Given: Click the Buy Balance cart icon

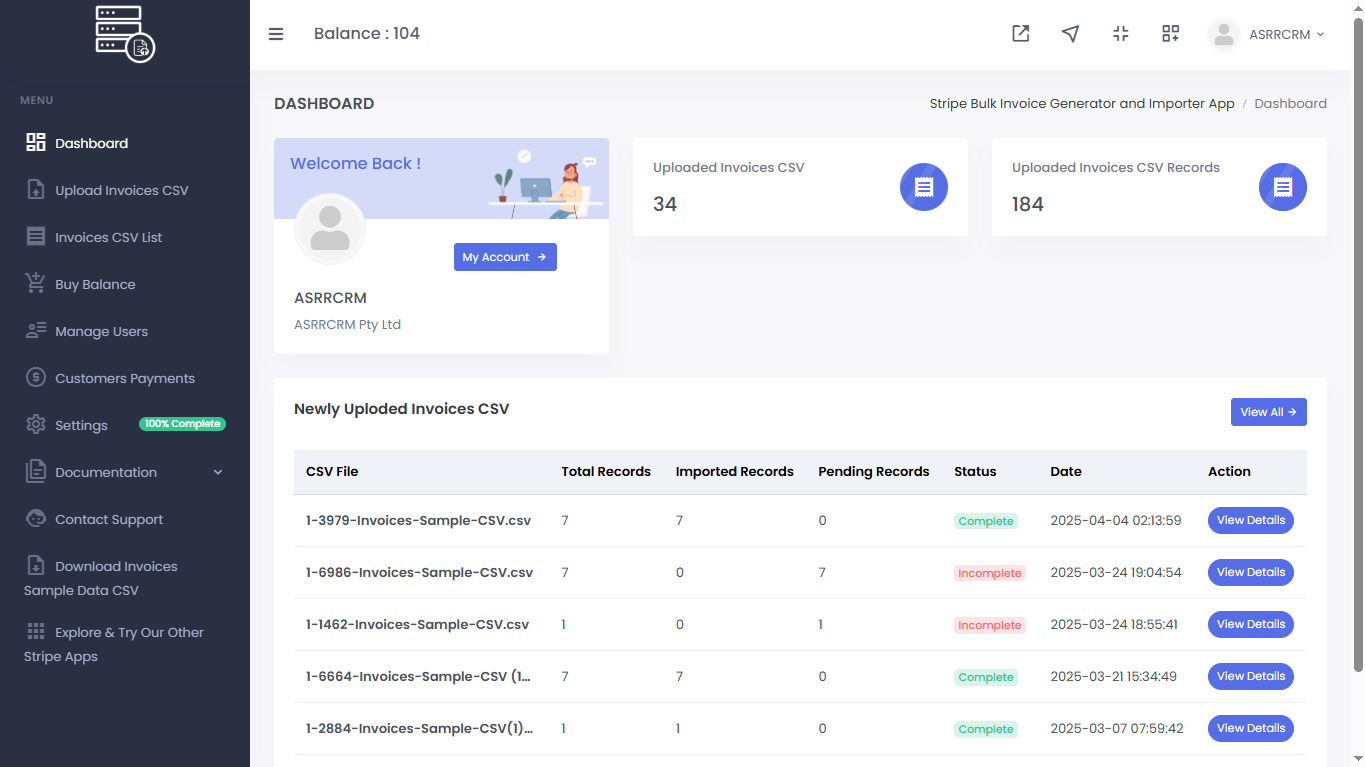Looking at the screenshot, I should click(36, 284).
